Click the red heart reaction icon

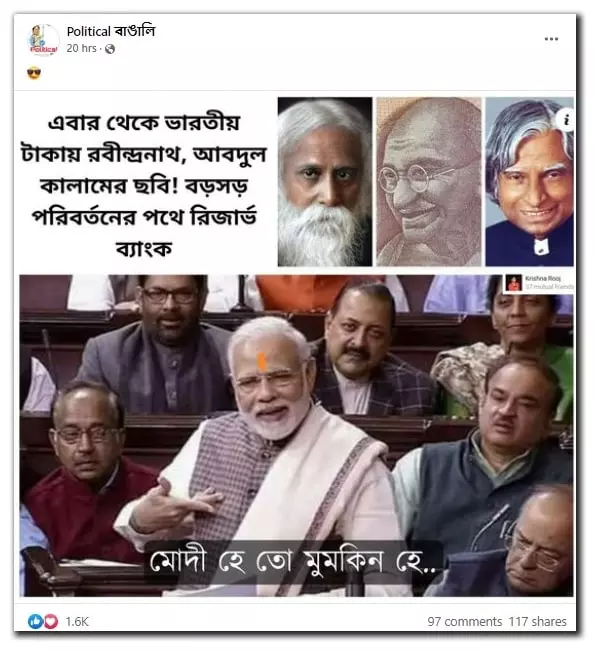pyautogui.click(x=51, y=621)
